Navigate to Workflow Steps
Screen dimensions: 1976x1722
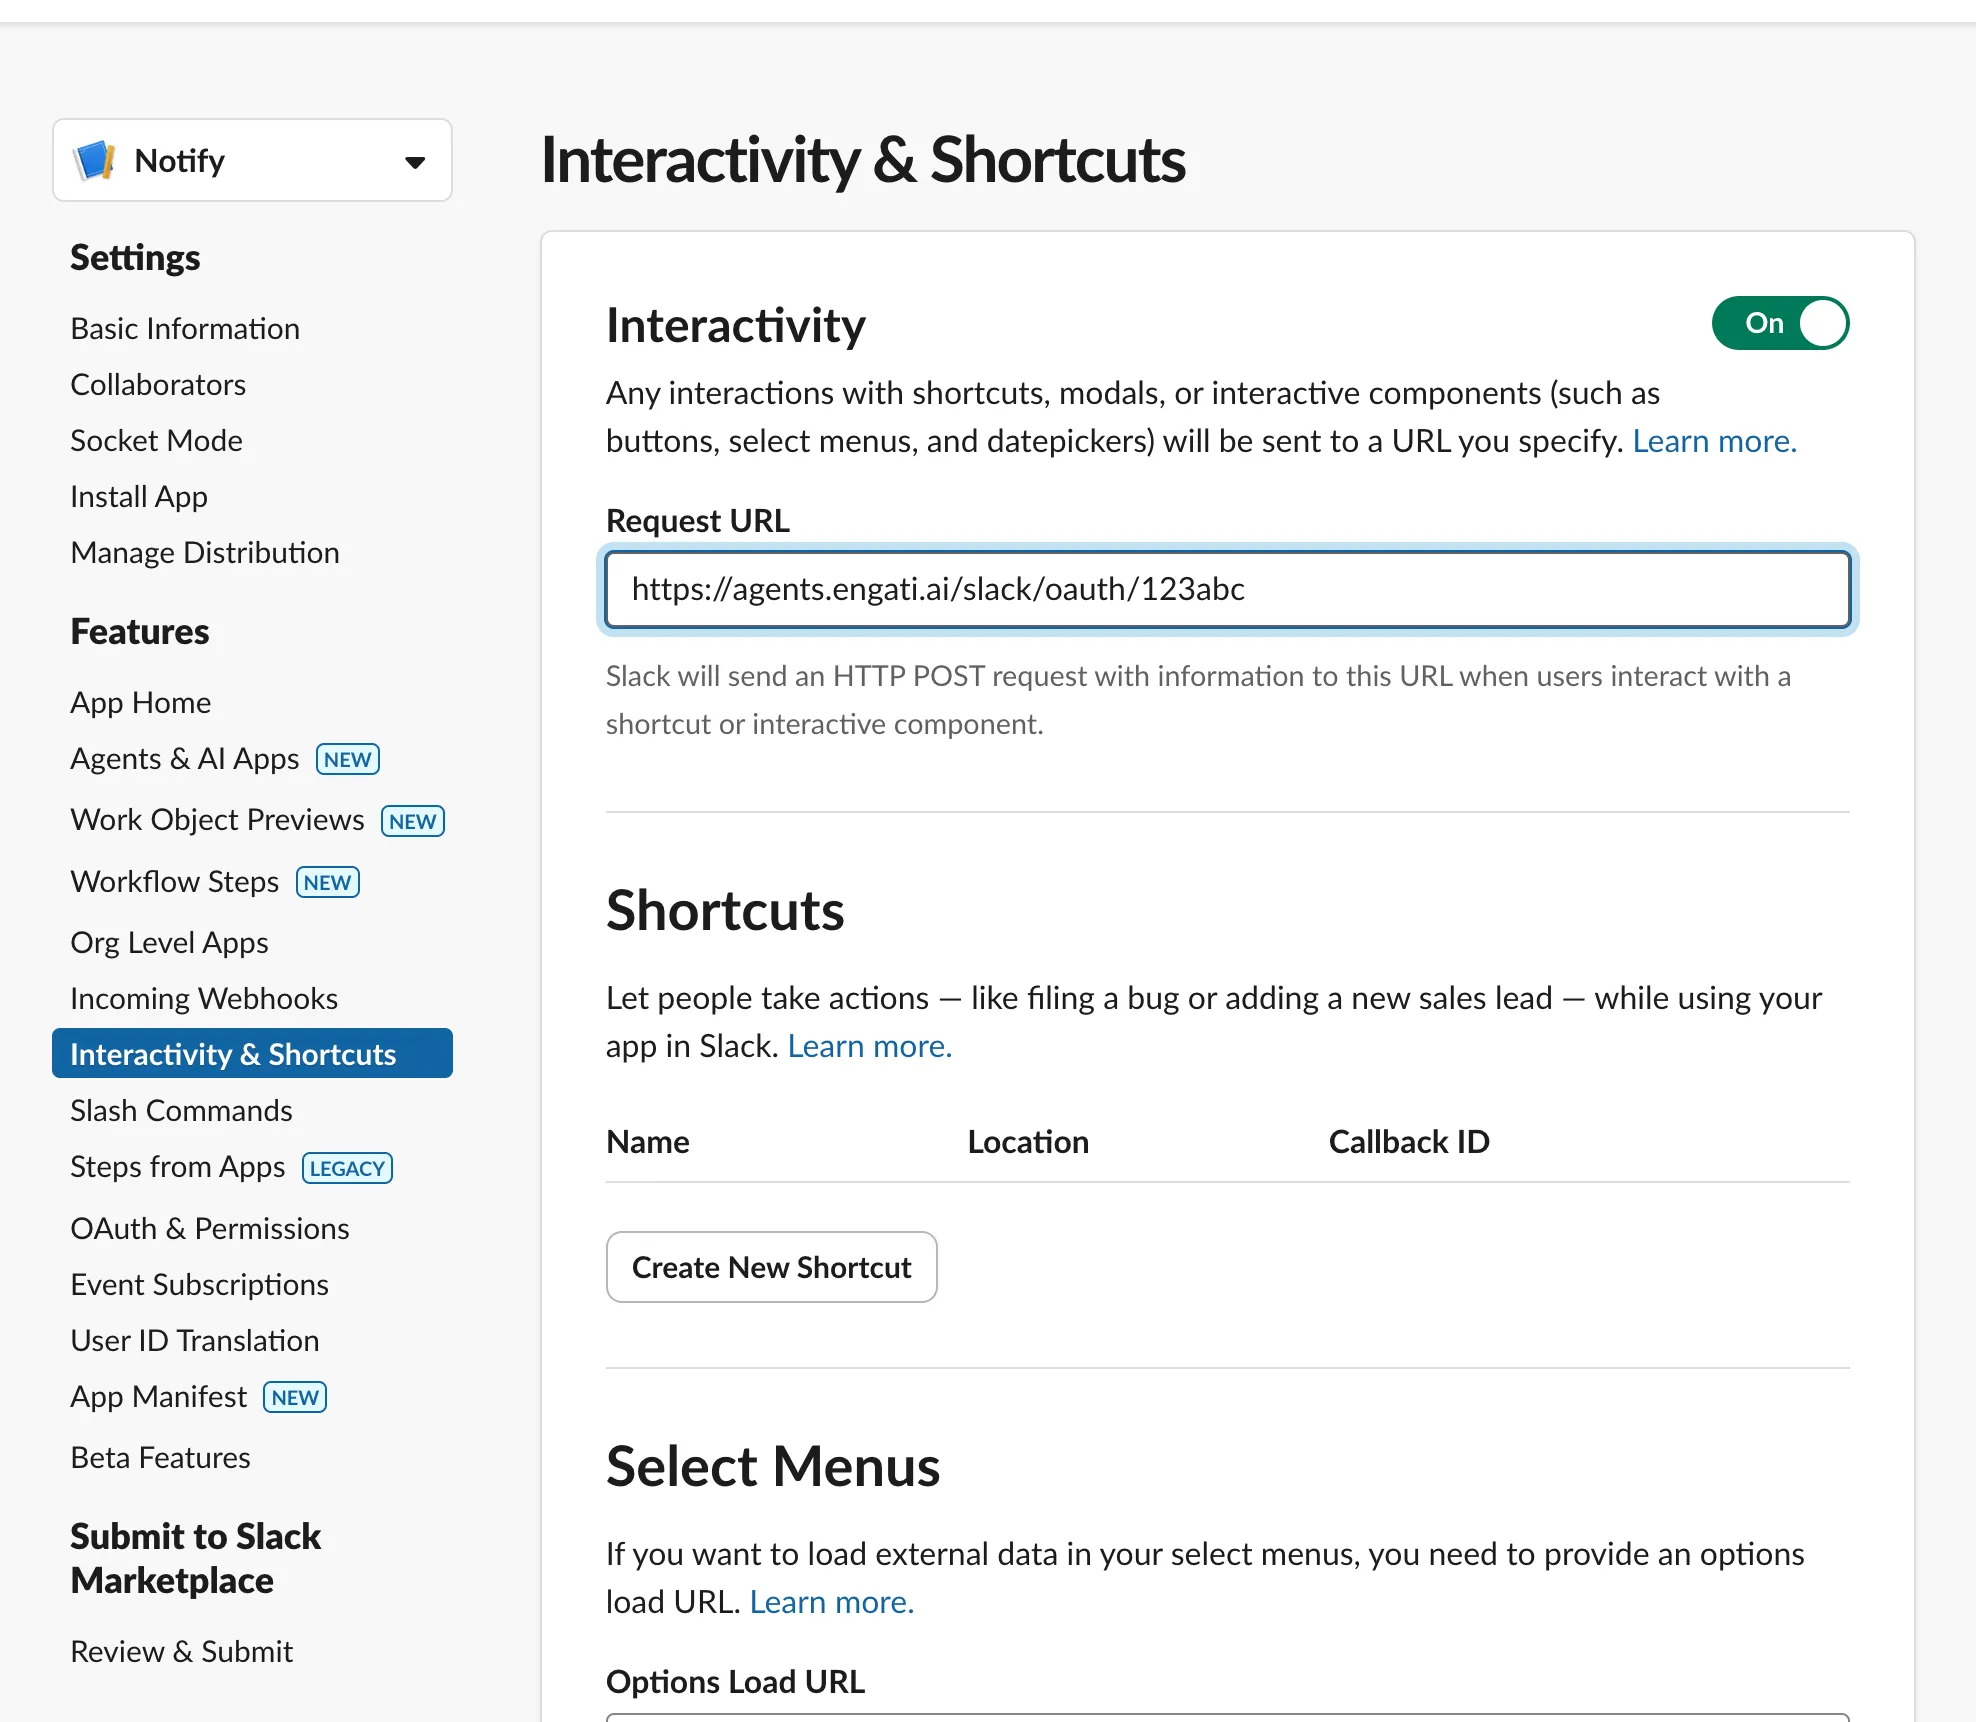[174, 881]
